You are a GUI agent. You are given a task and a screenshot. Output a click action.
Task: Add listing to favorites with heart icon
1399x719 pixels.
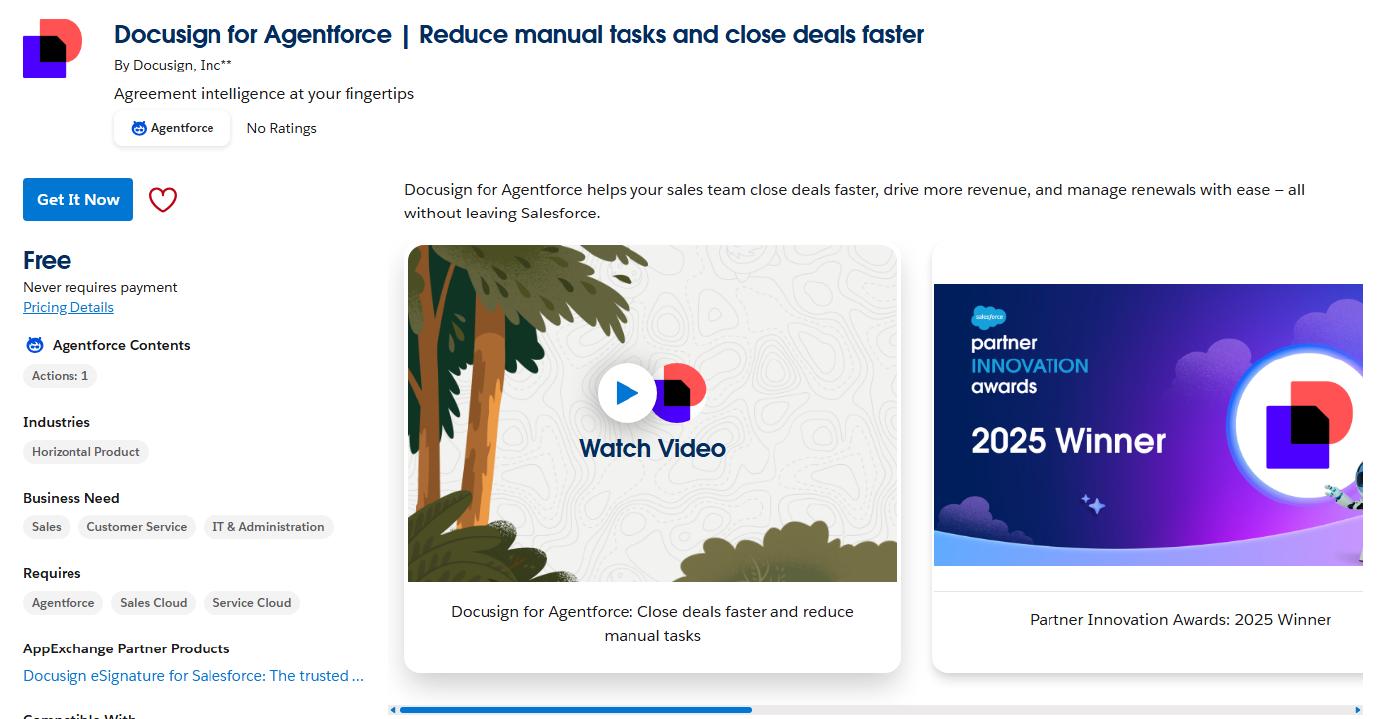click(163, 200)
